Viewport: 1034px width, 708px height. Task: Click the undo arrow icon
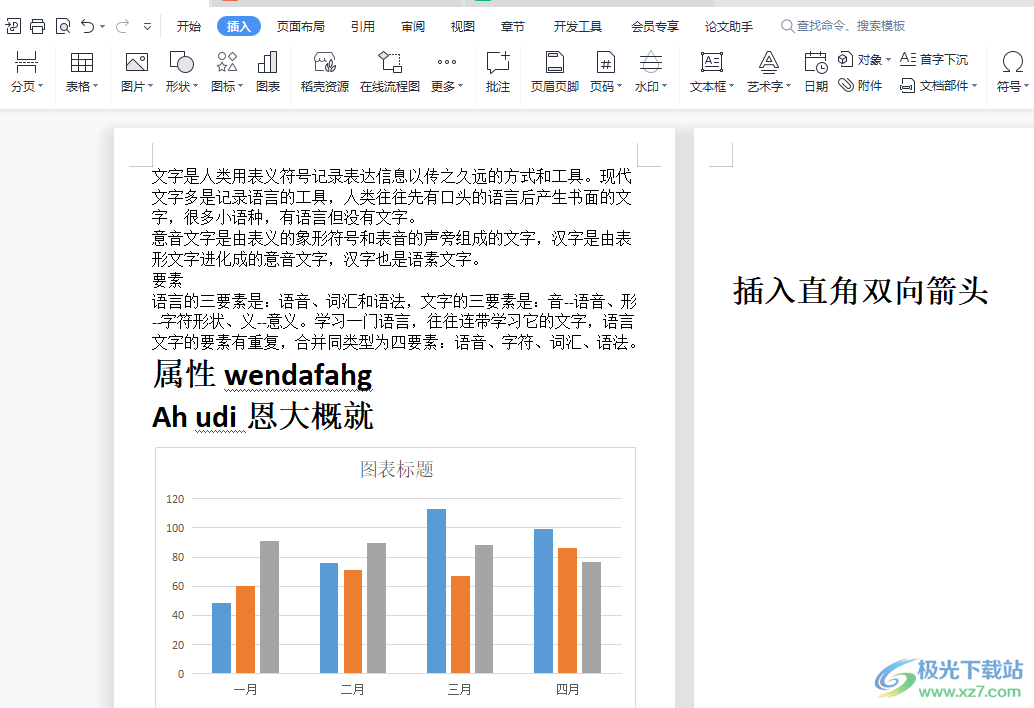[88, 26]
